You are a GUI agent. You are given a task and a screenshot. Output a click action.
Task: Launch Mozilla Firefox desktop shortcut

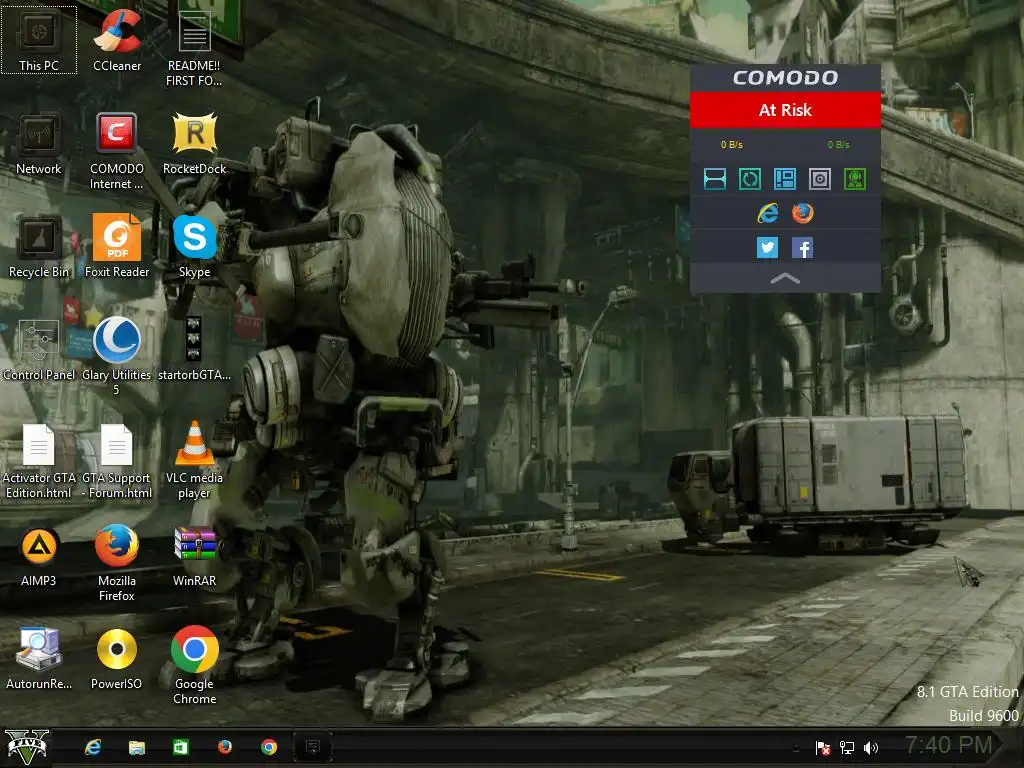pyautogui.click(x=116, y=564)
